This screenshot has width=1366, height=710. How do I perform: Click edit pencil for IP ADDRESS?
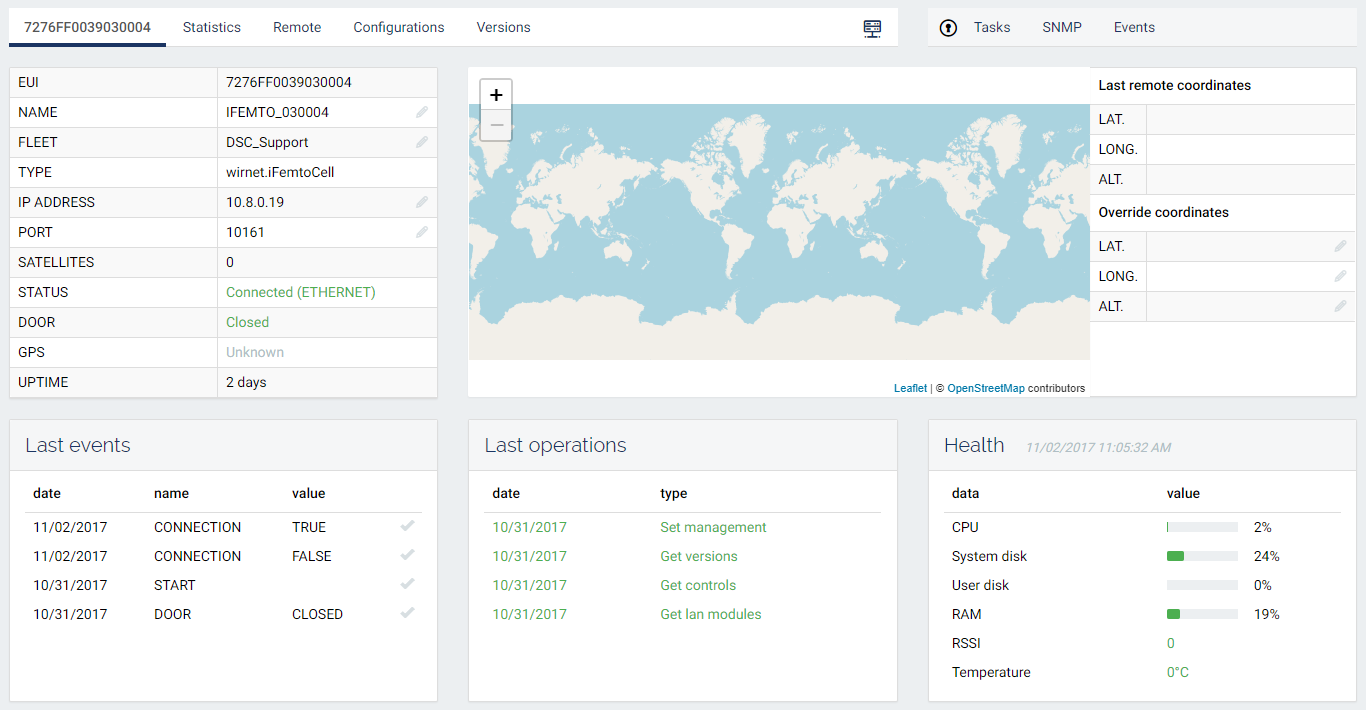tap(422, 203)
